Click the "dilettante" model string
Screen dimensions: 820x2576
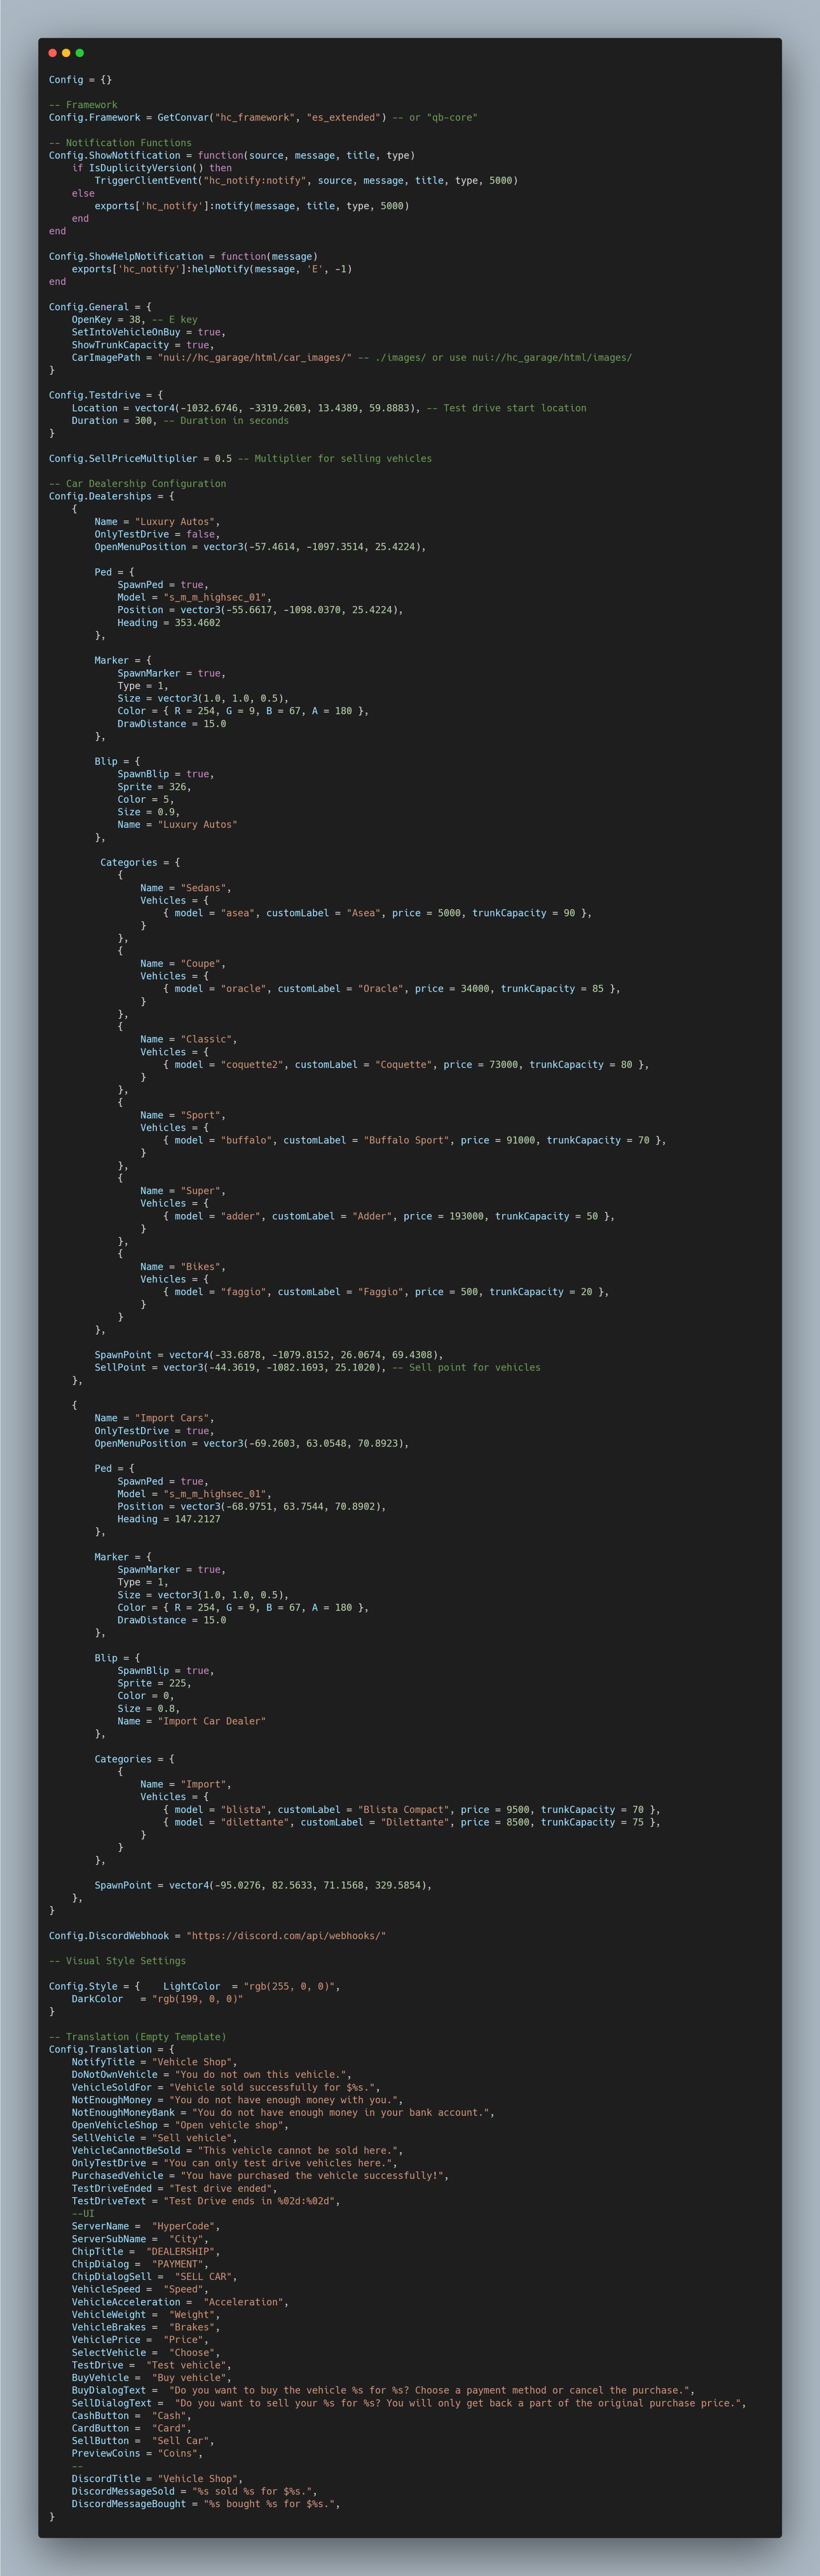[x=254, y=1822]
